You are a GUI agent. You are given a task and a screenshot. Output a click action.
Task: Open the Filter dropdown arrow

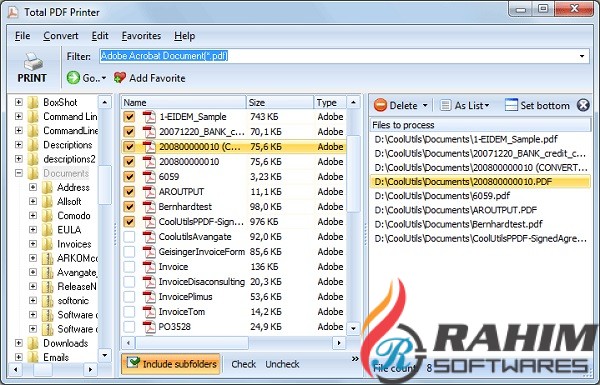point(582,56)
